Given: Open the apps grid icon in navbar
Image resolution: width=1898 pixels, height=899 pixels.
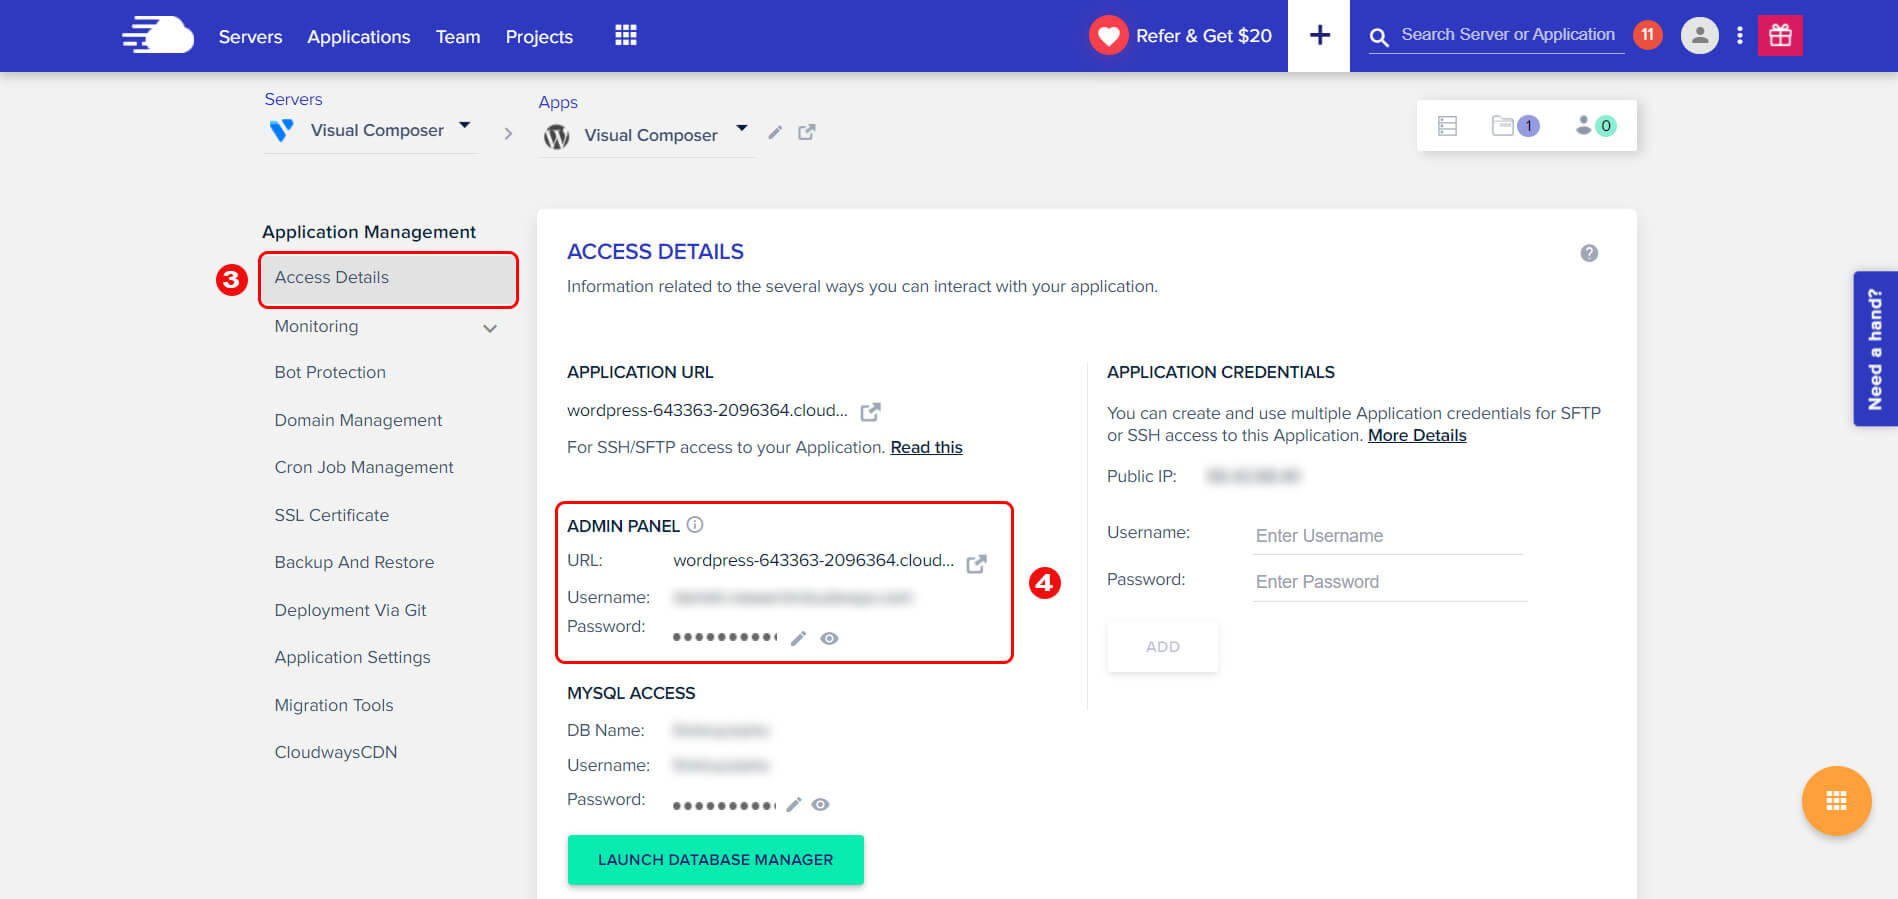Looking at the screenshot, I should pos(626,35).
